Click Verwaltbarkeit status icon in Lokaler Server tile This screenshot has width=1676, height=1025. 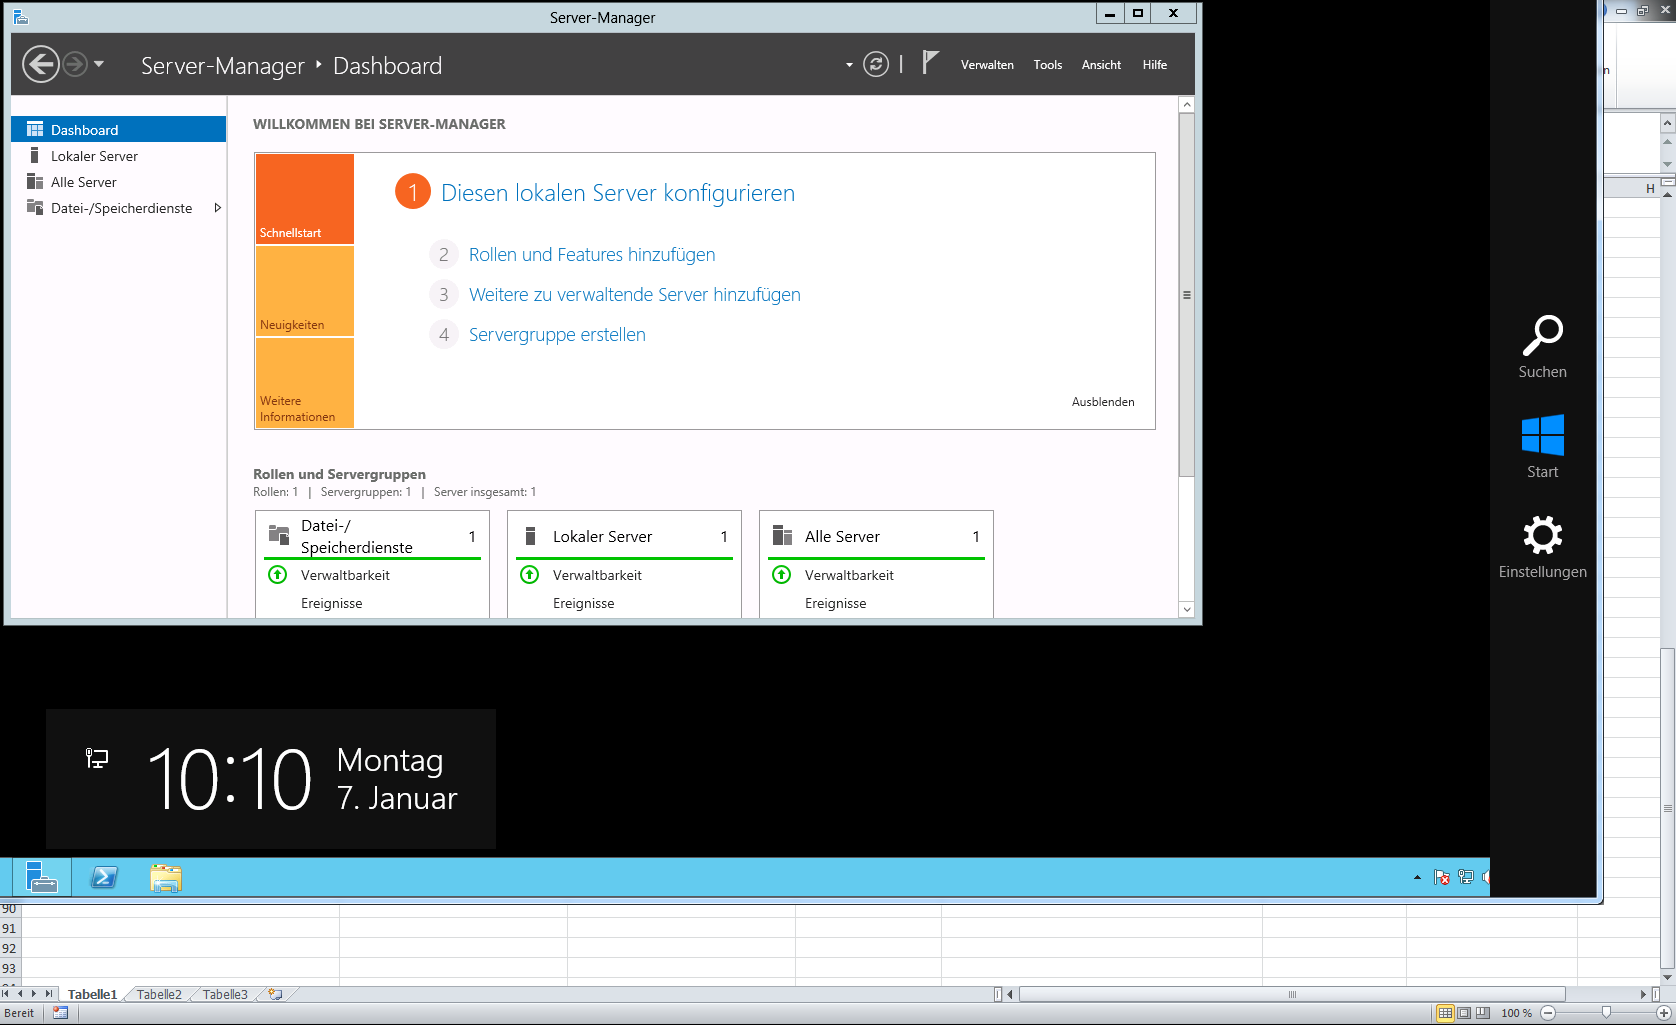tap(530, 575)
